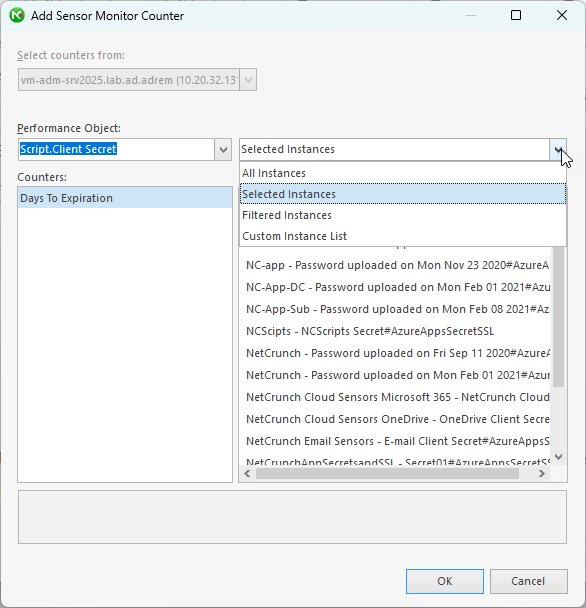Select NC-App-Sub Feb 08 2021 instance
This screenshot has width=586, height=608.
(x=397, y=309)
